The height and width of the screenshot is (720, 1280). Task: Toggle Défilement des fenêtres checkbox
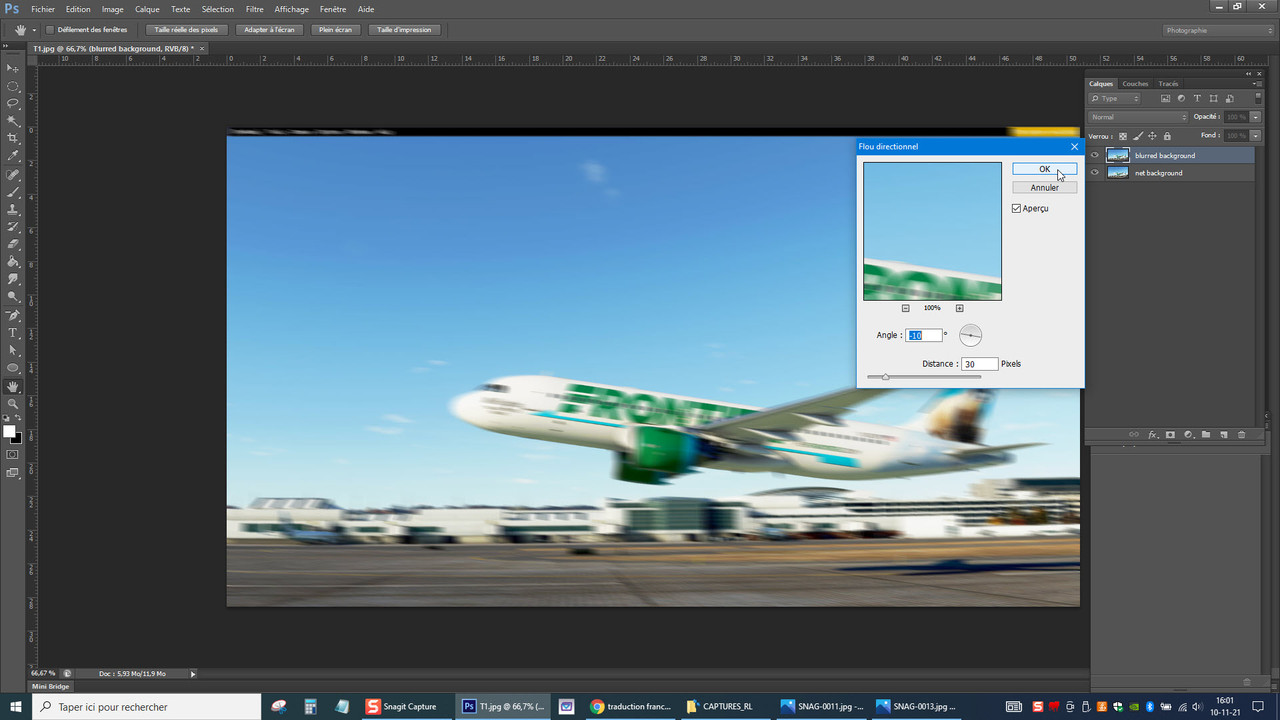pos(50,30)
